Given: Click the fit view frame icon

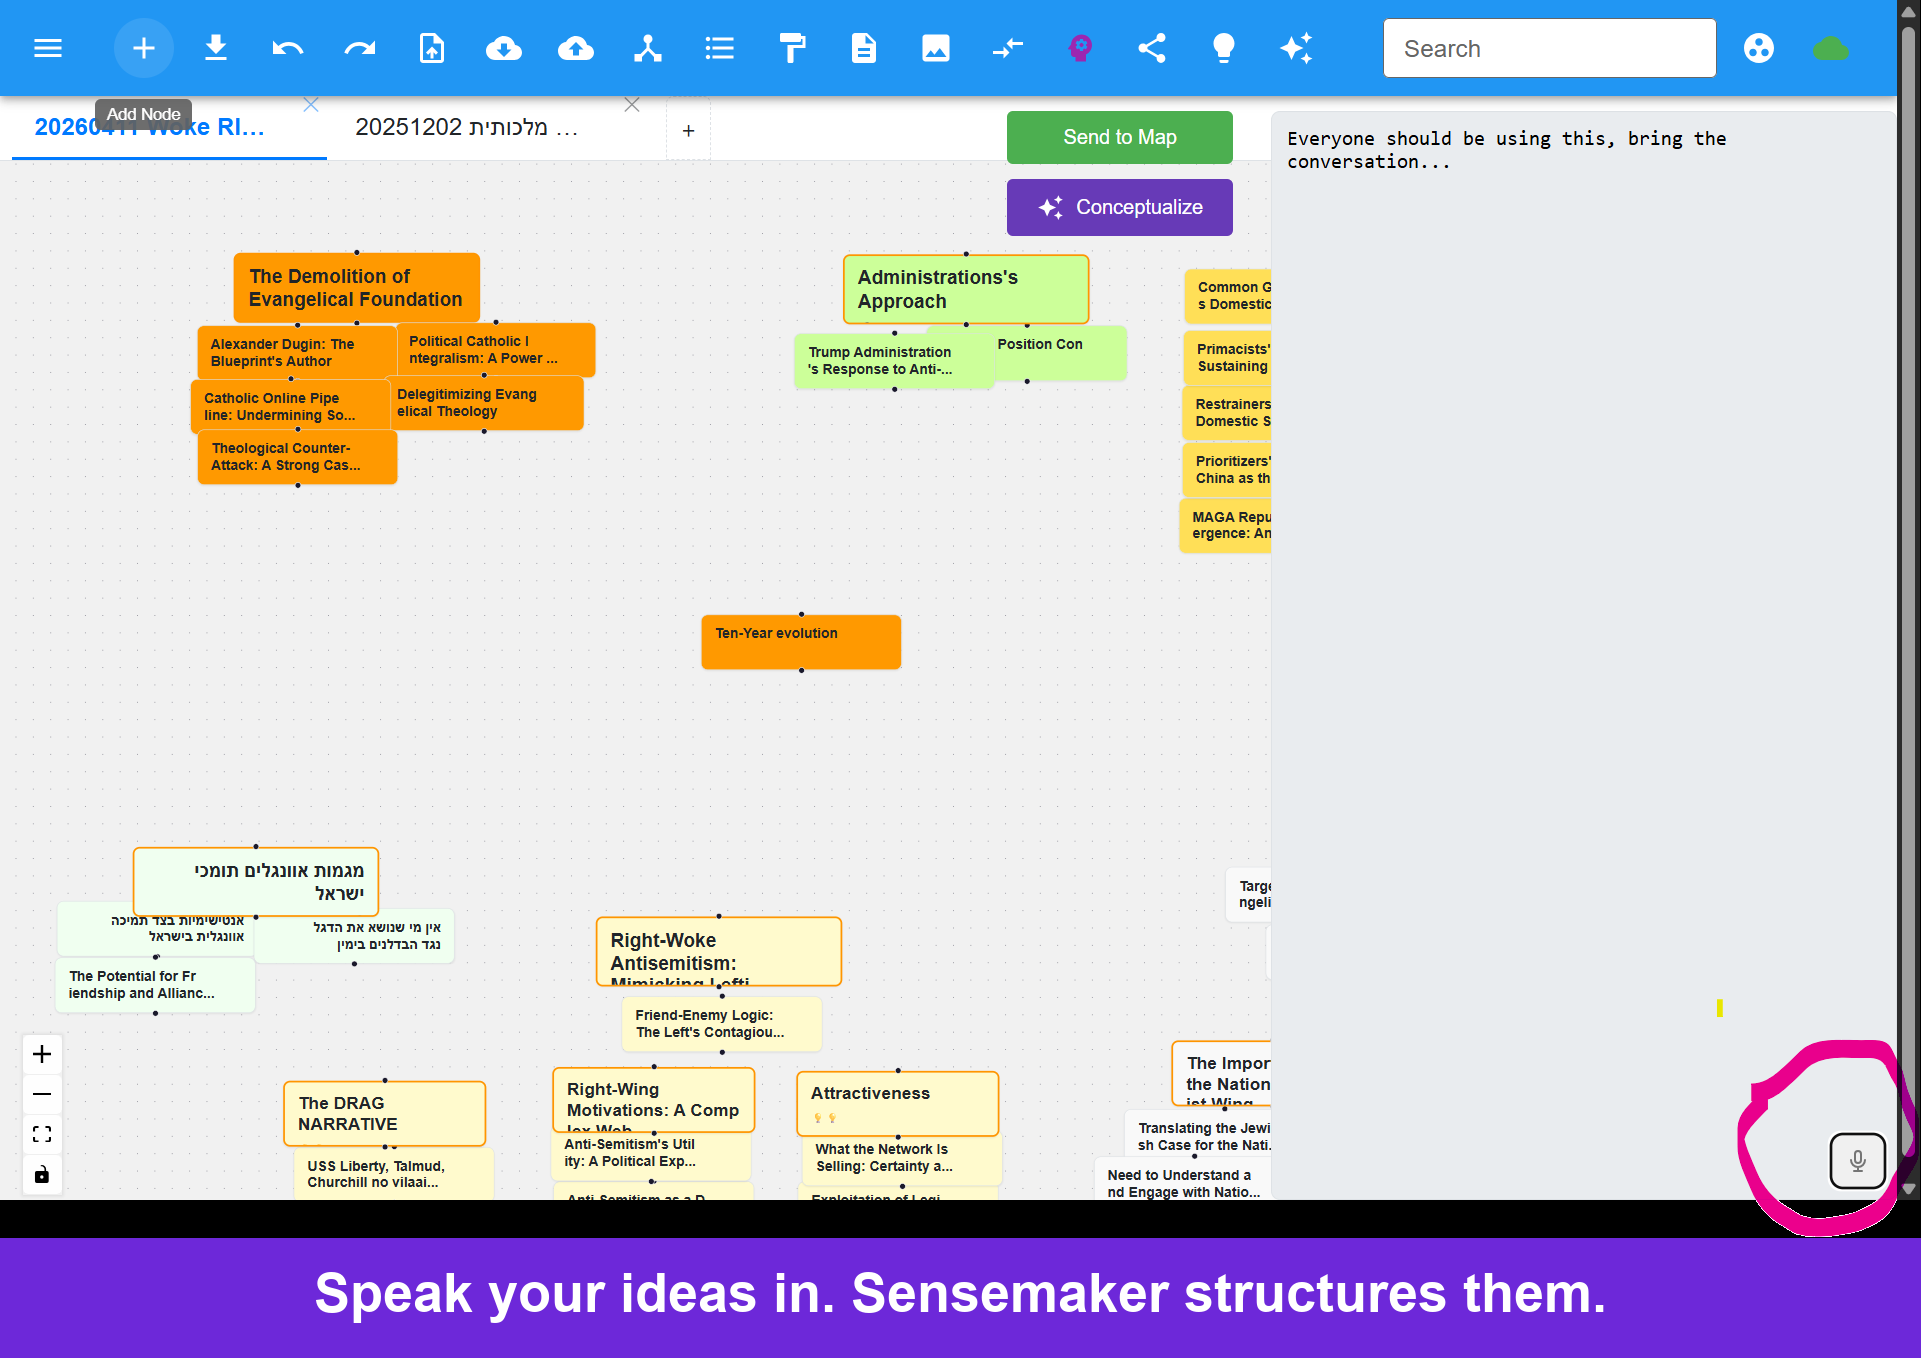Looking at the screenshot, I should [42, 1134].
